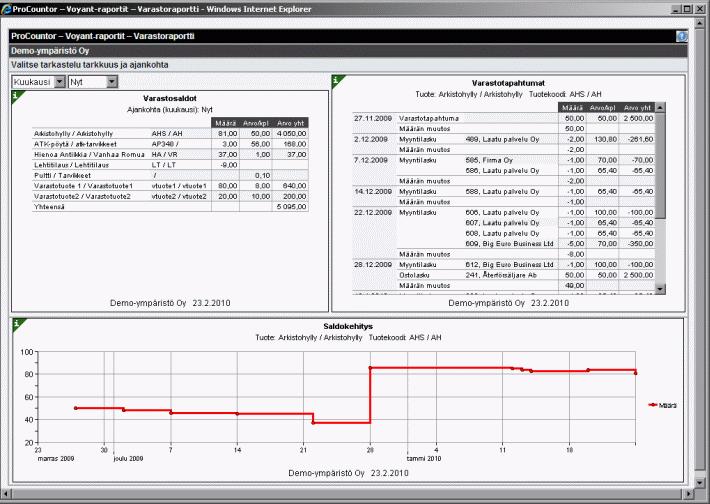Click the Arvo yht header in Varastosaldot
710x504 pixels.
pyautogui.click(x=290, y=123)
